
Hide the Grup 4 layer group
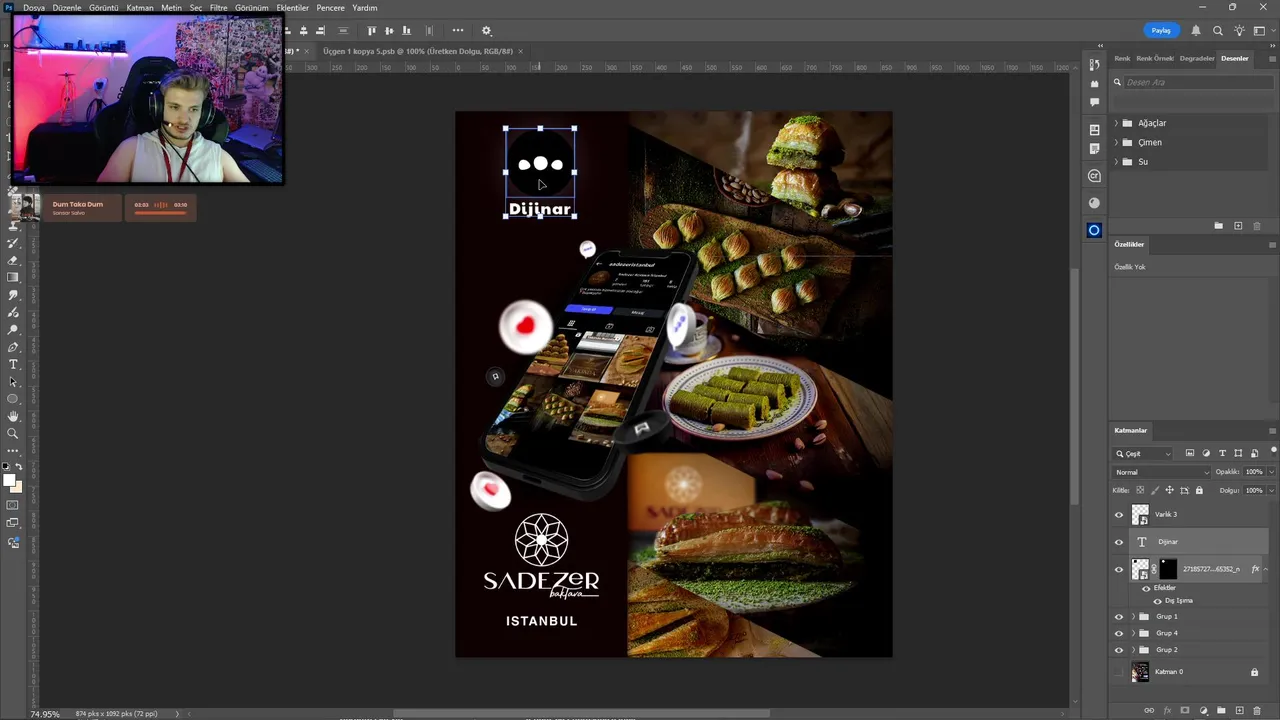coord(1119,633)
